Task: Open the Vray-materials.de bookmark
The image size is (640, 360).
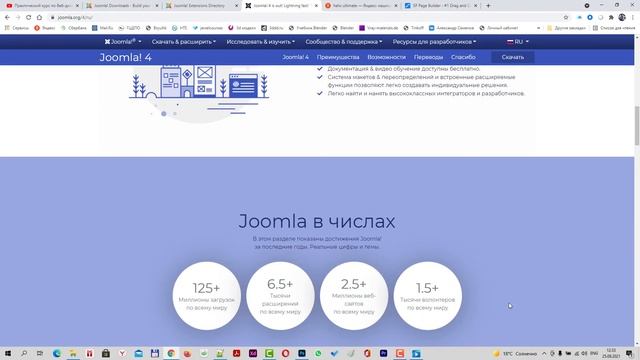Action: coord(378,28)
